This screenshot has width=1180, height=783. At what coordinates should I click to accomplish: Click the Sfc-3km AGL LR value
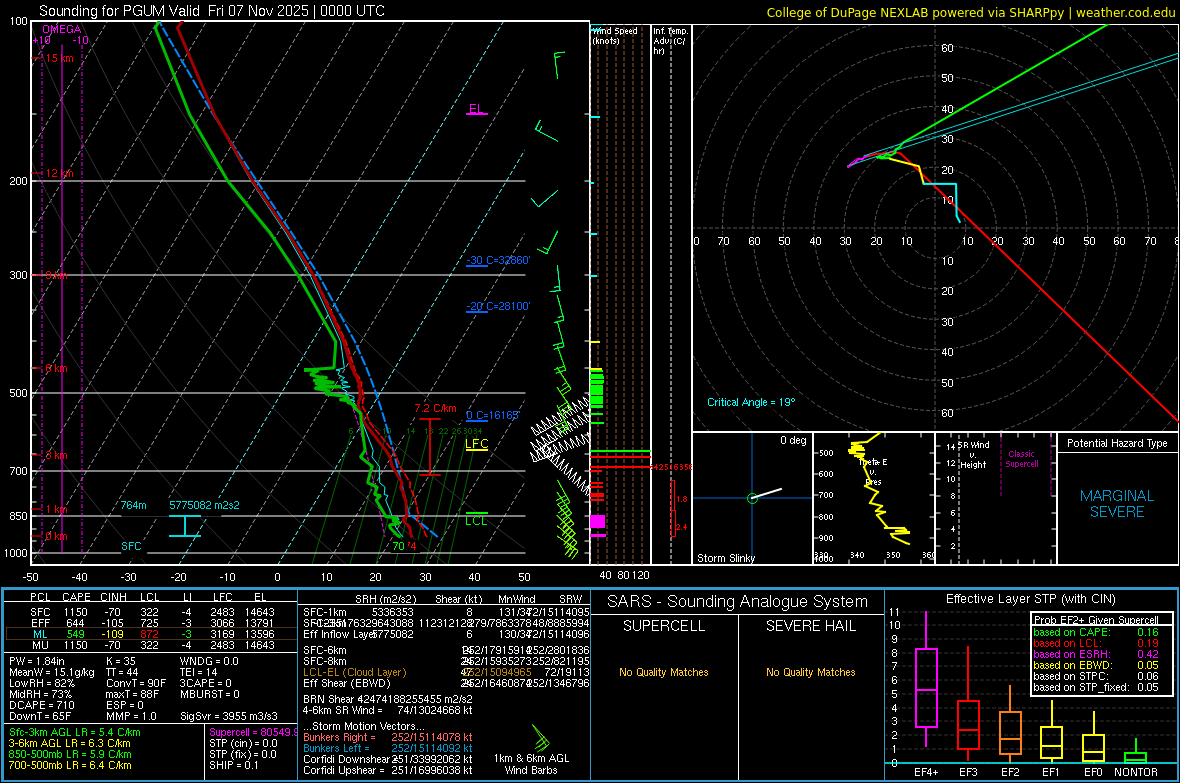point(75,732)
